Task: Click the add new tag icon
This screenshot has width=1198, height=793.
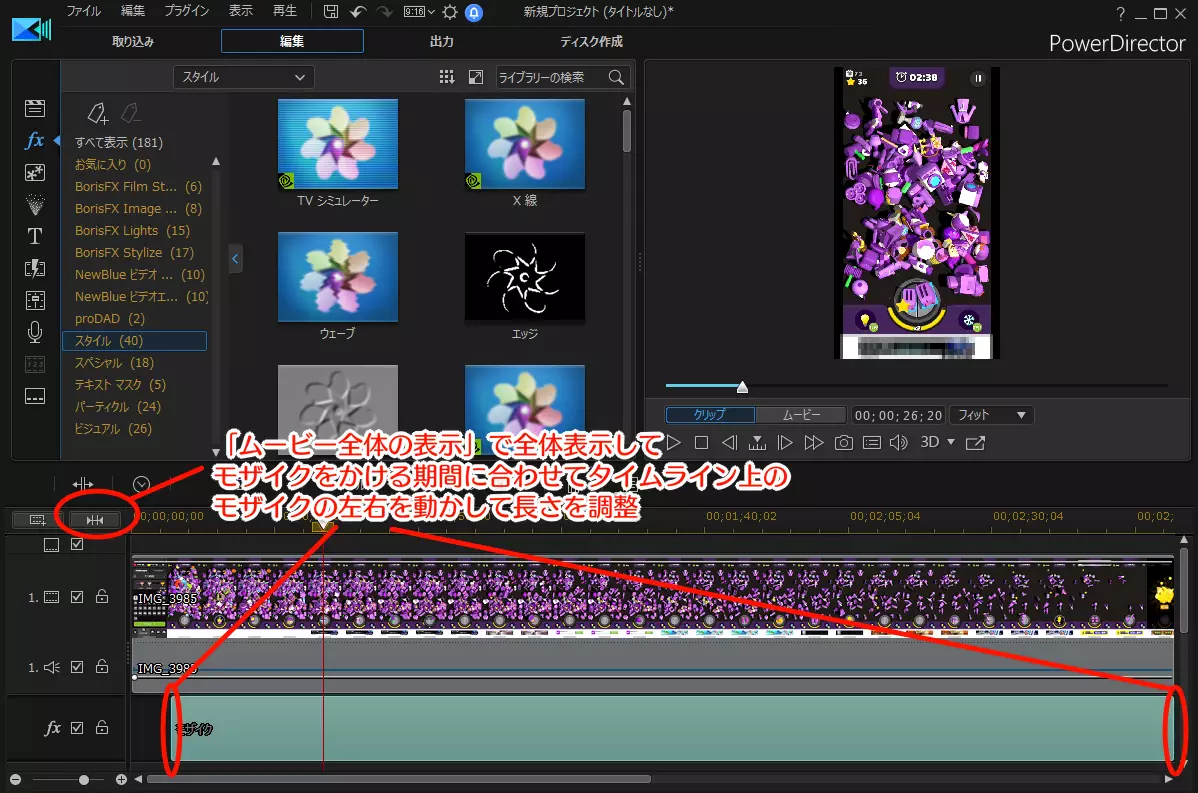Action: [98, 114]
